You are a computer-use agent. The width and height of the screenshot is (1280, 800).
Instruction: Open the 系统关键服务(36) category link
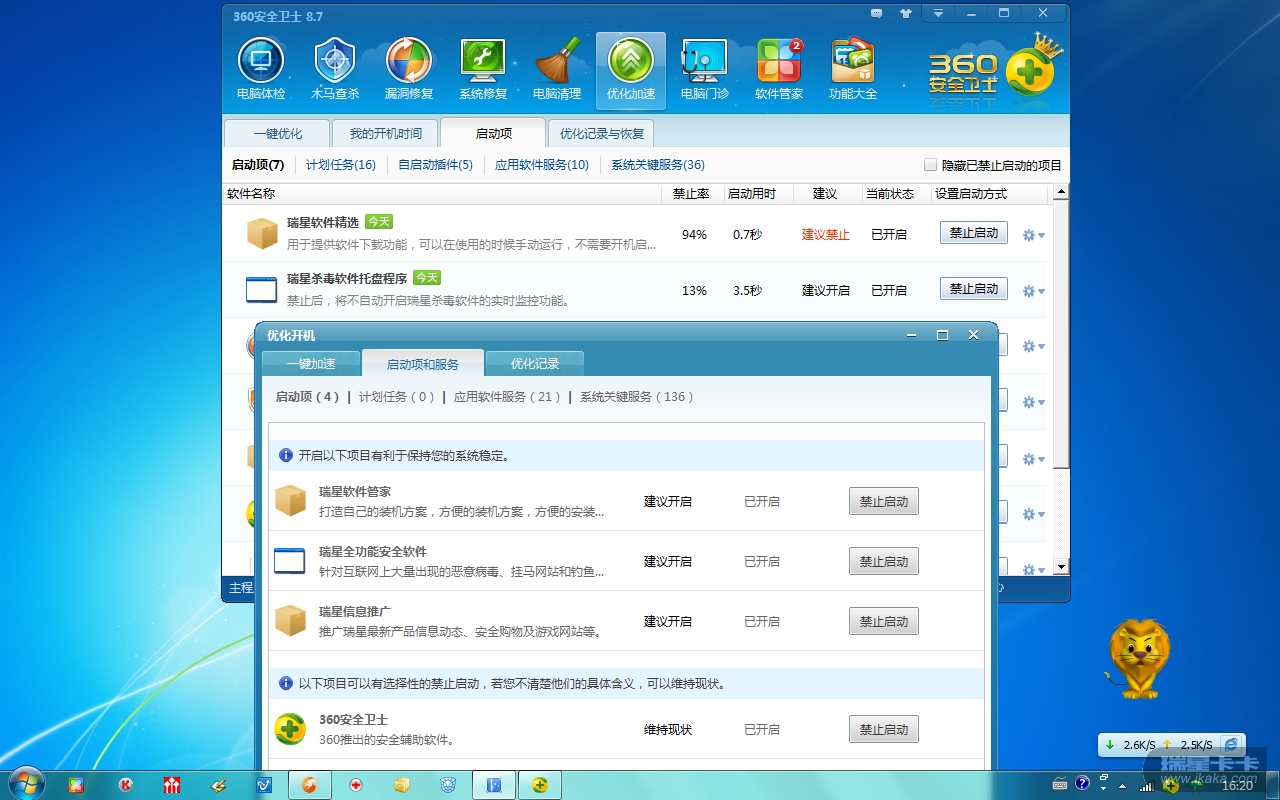pyautogui.click(x=657, y=165)
